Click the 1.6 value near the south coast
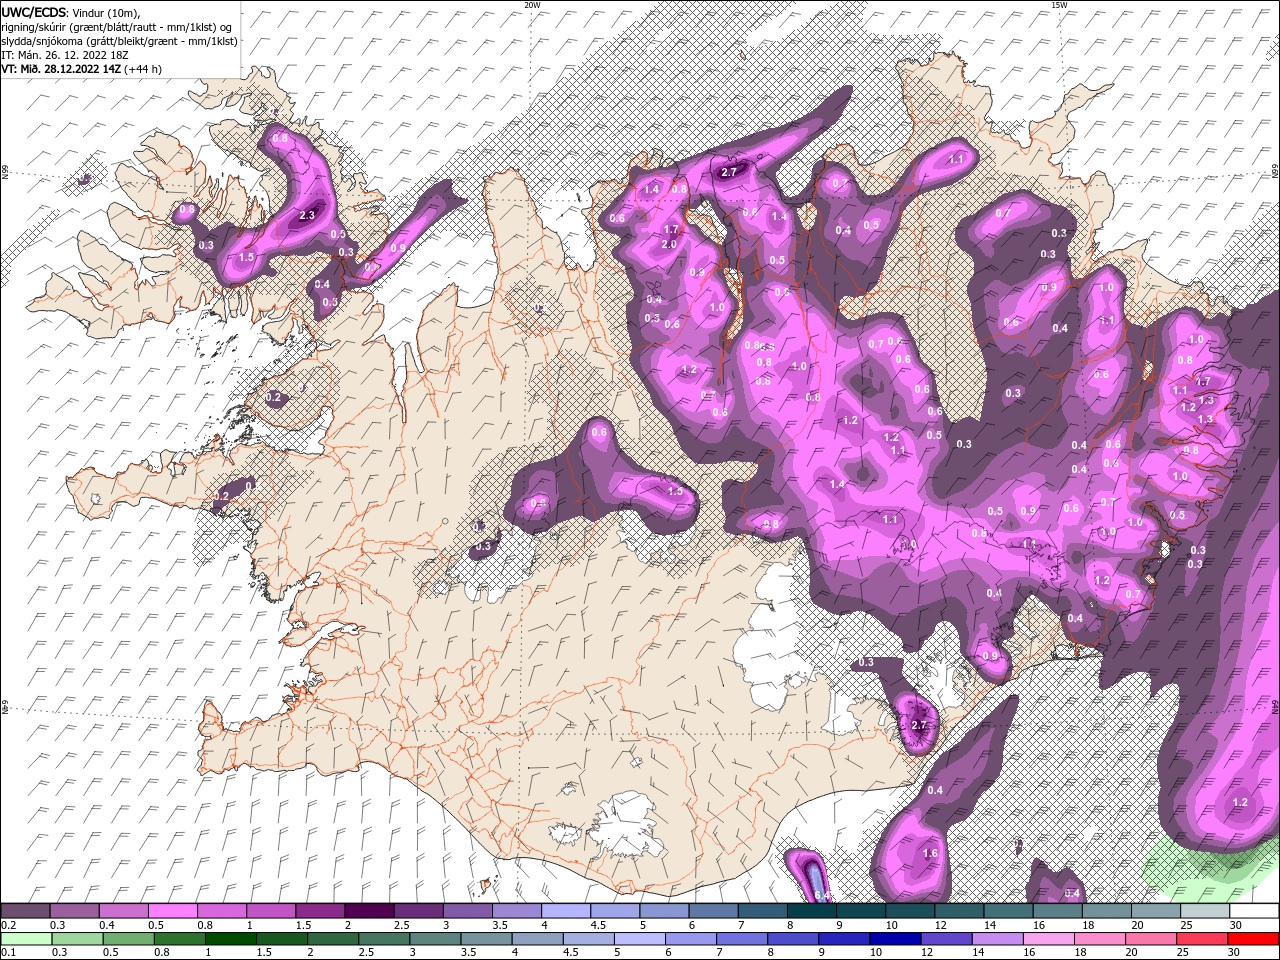The width and height of the screenshot is (1280, 960). 930,853
